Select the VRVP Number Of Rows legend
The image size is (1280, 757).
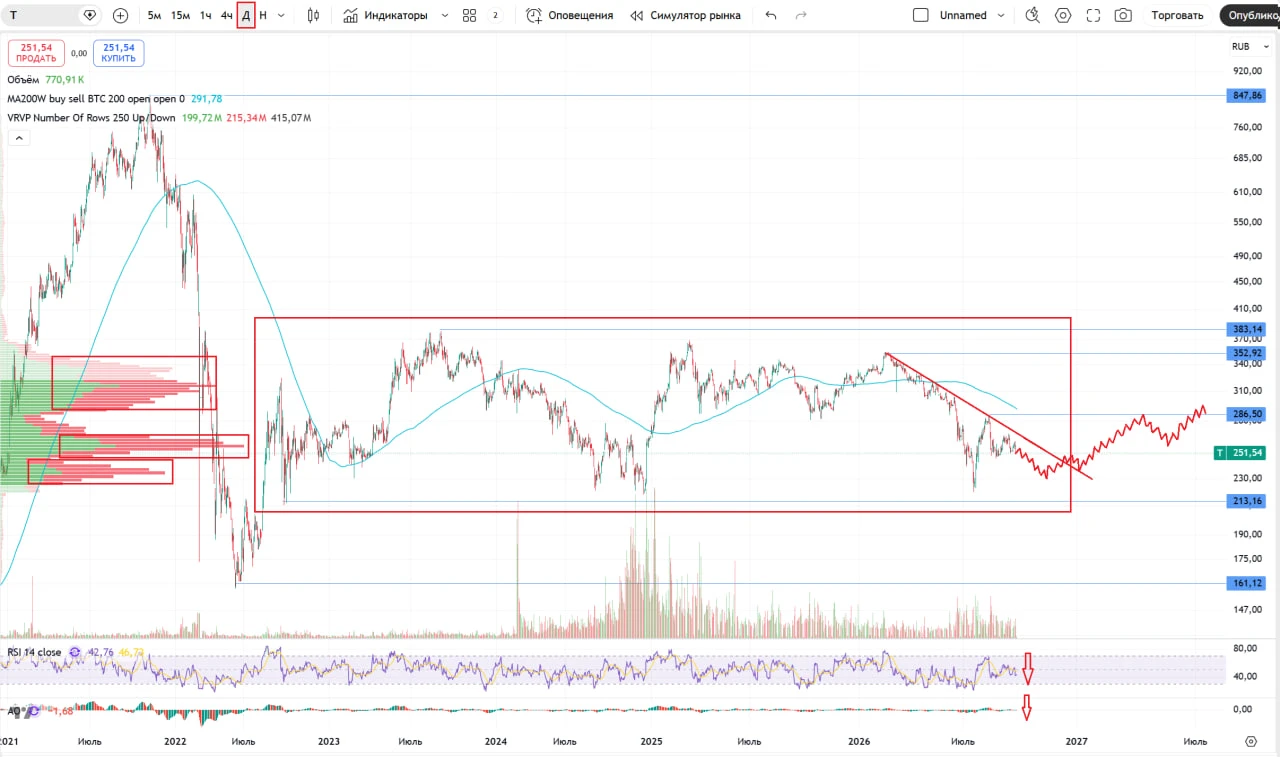click(91, 118)
